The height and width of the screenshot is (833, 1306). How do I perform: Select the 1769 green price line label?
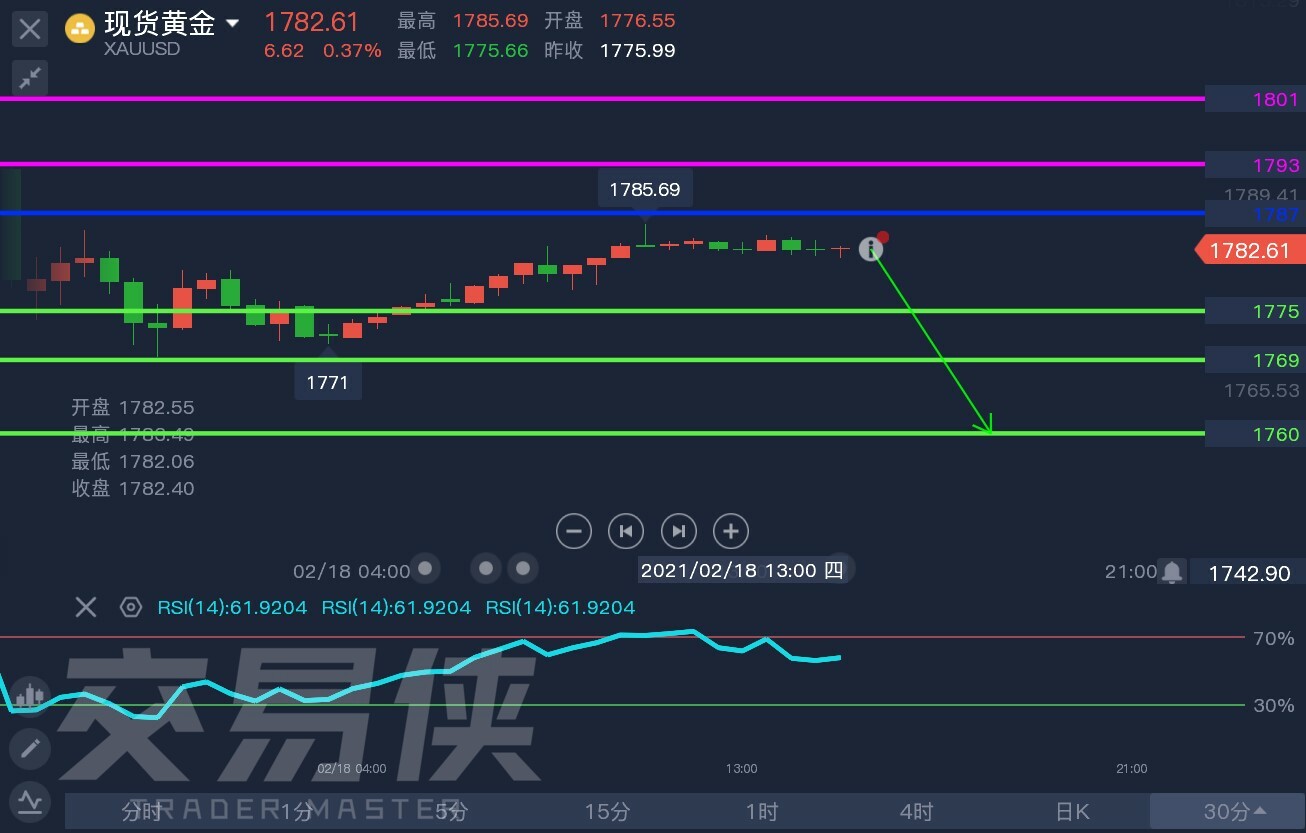[x=1255, y=360]
